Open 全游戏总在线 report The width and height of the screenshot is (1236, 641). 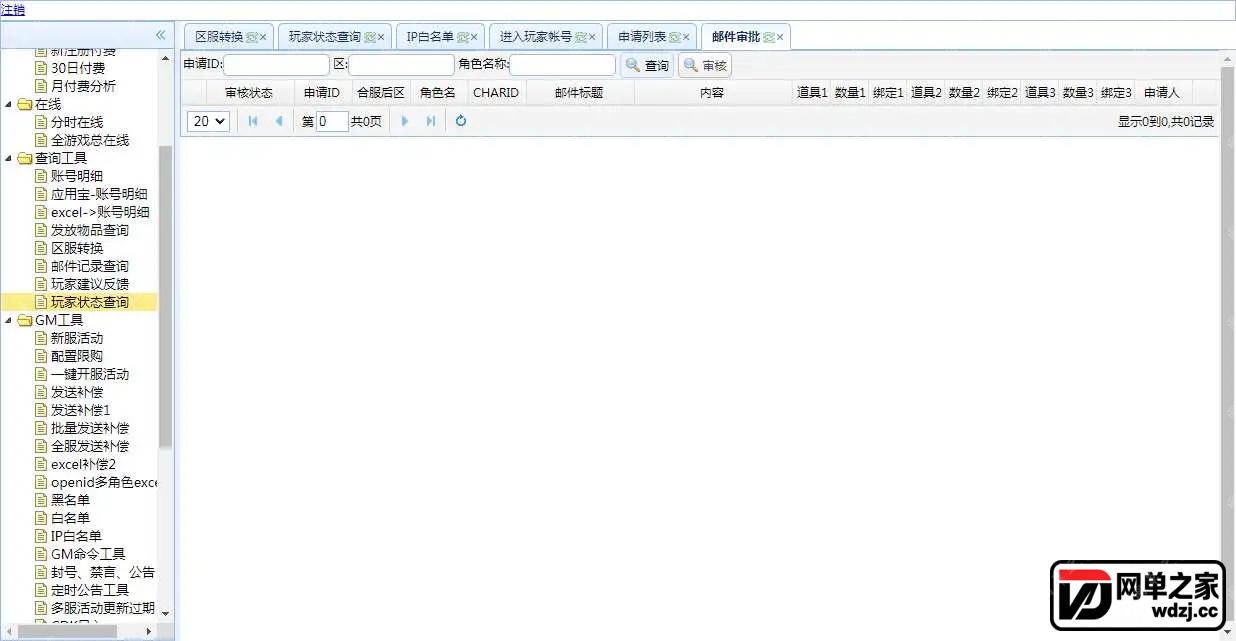(x=90, y=140)
